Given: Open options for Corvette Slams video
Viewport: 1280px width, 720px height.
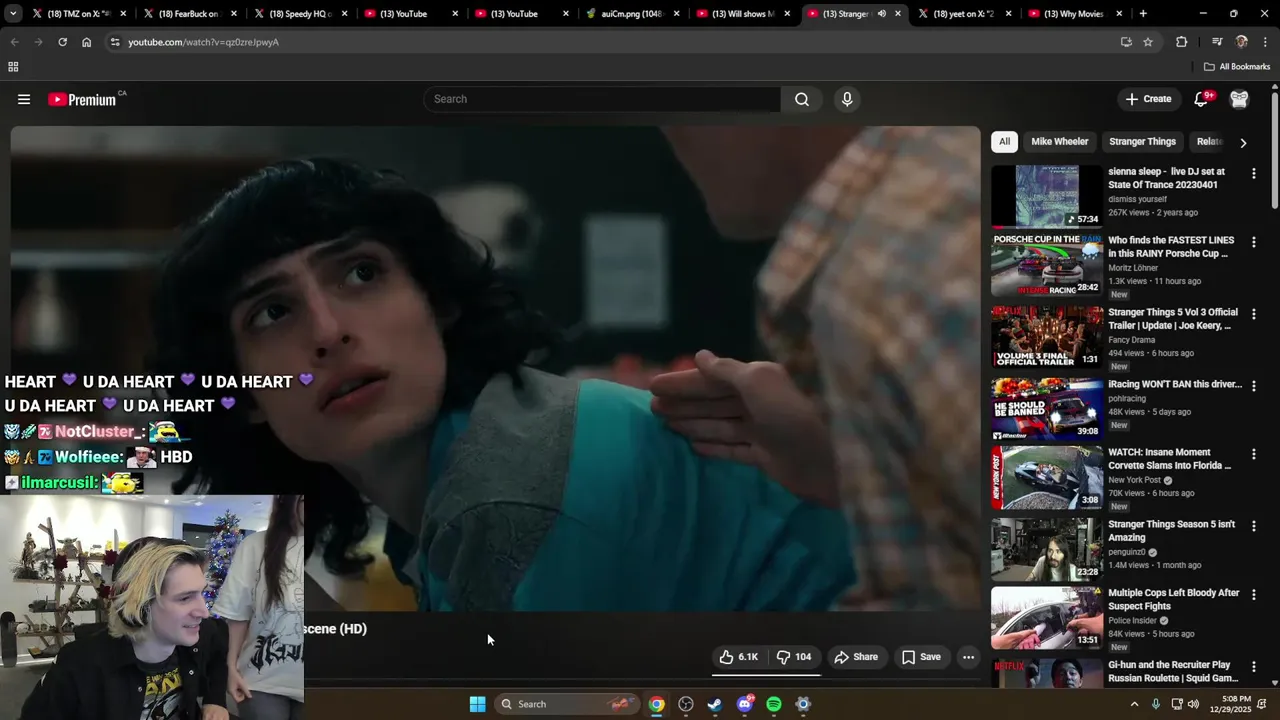Looking at the screenshot, I should (x=1253, y=453).
